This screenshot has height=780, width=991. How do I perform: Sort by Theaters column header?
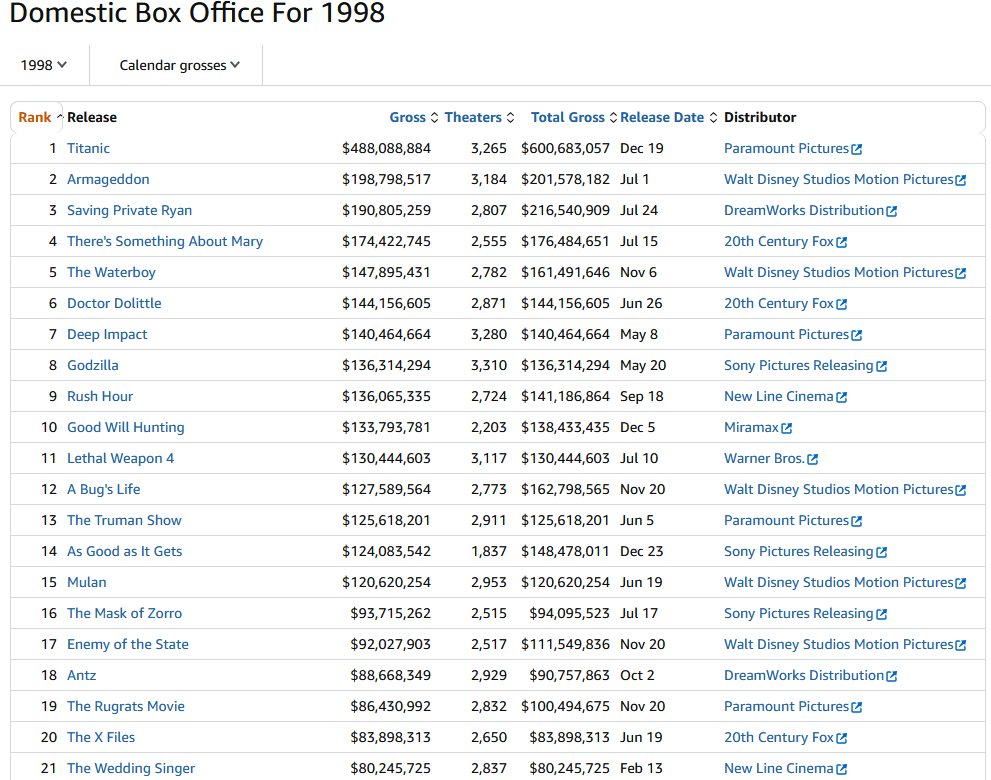coord(479,117)
